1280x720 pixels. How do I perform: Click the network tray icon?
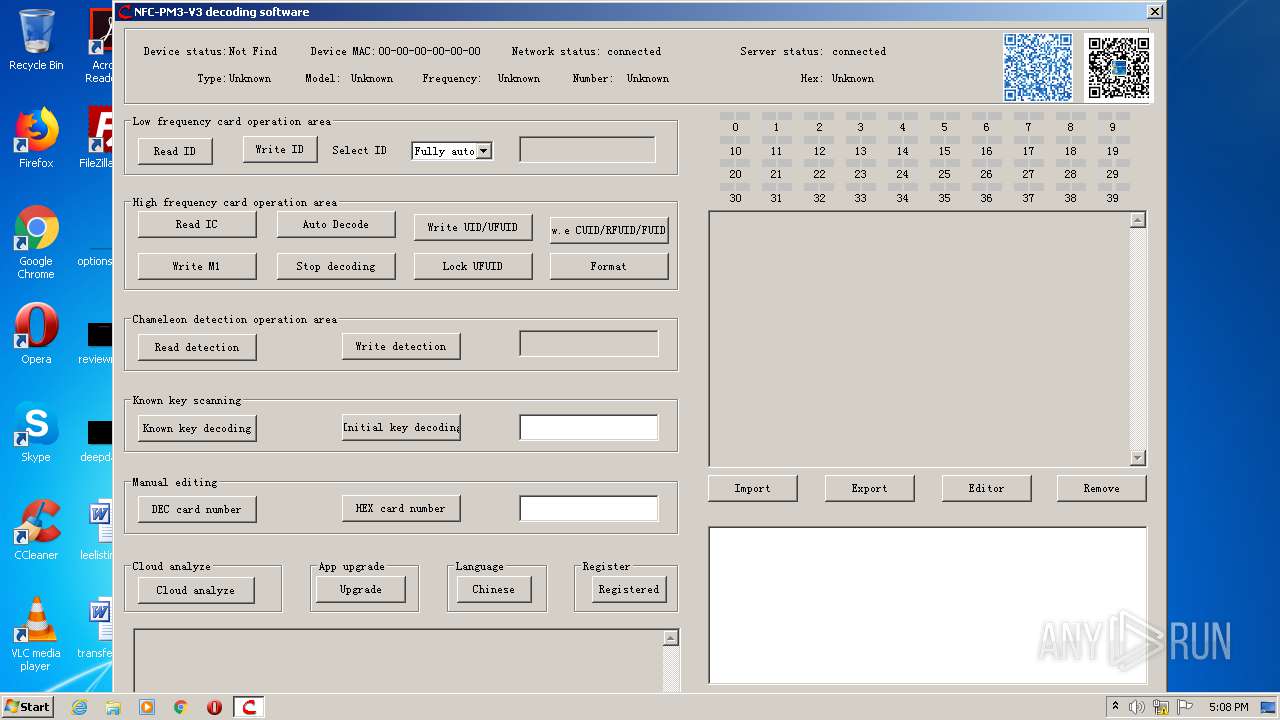point(1161,707)
